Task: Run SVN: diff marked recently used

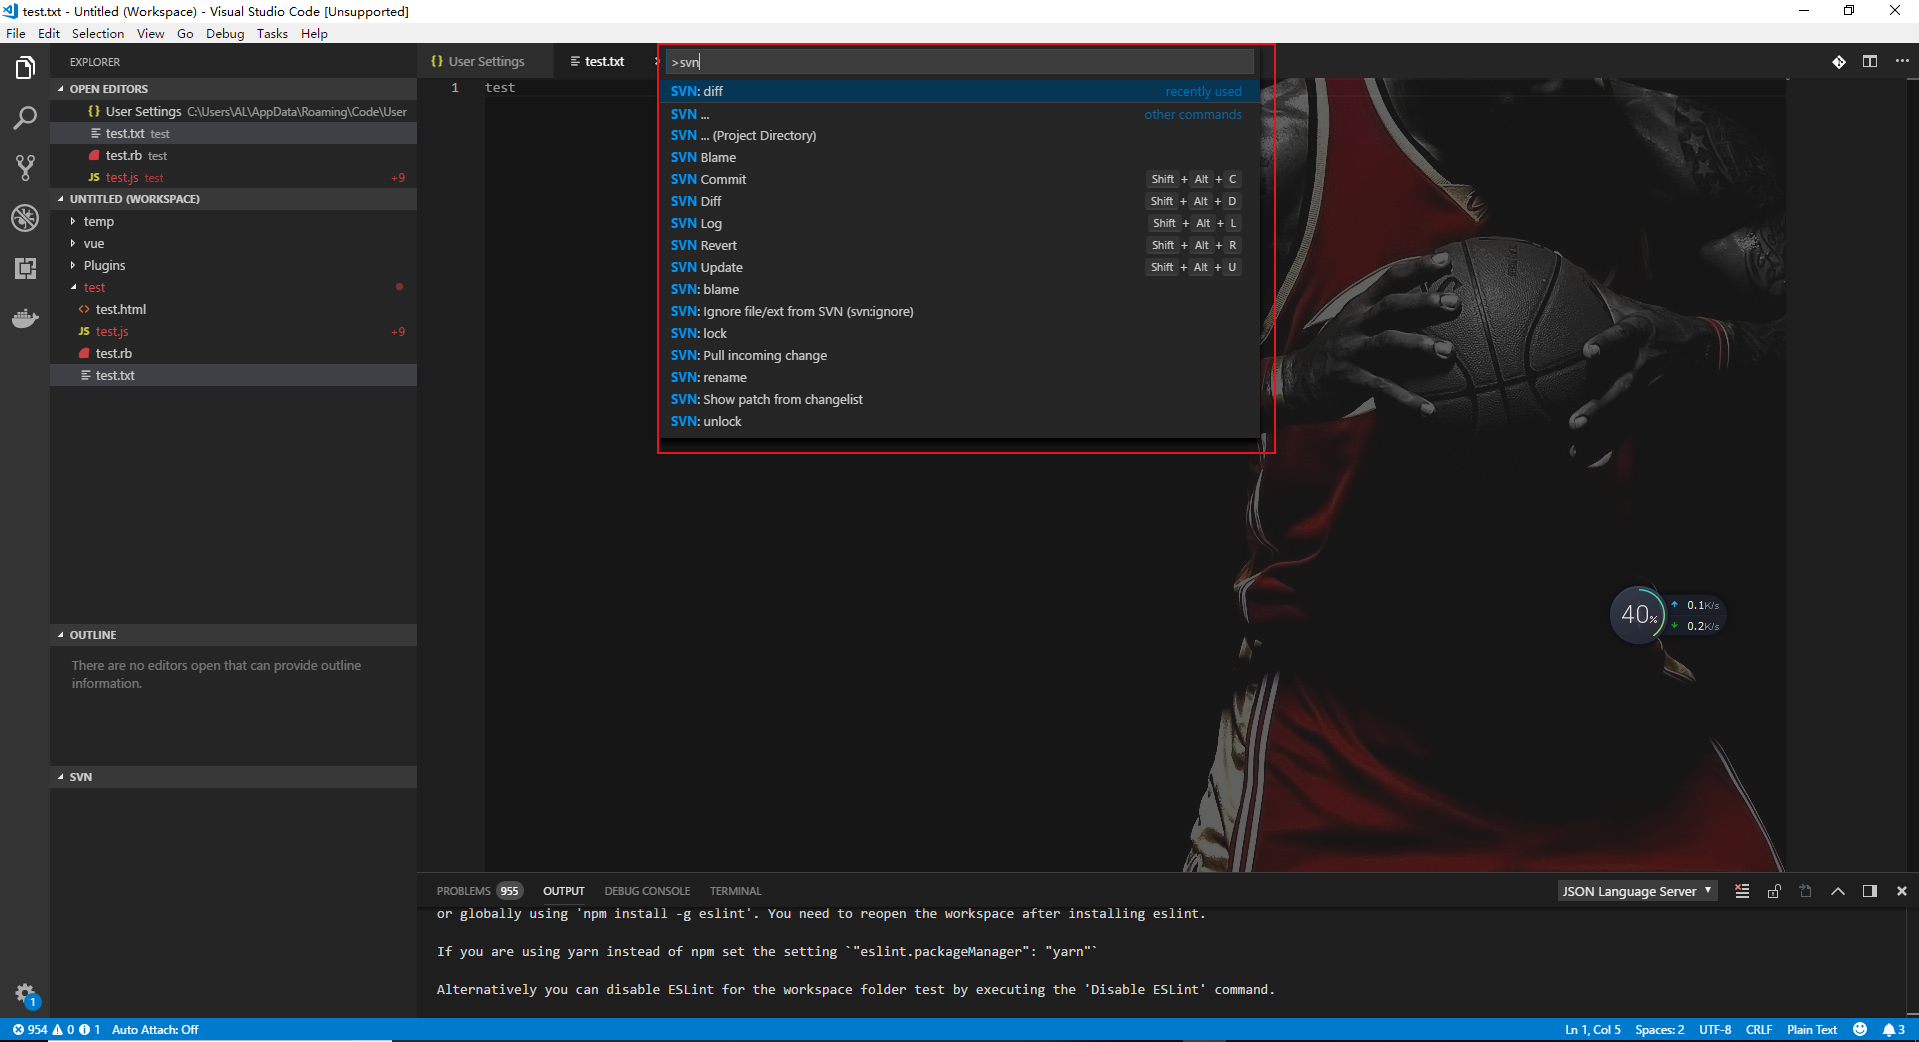Action: 958,91
